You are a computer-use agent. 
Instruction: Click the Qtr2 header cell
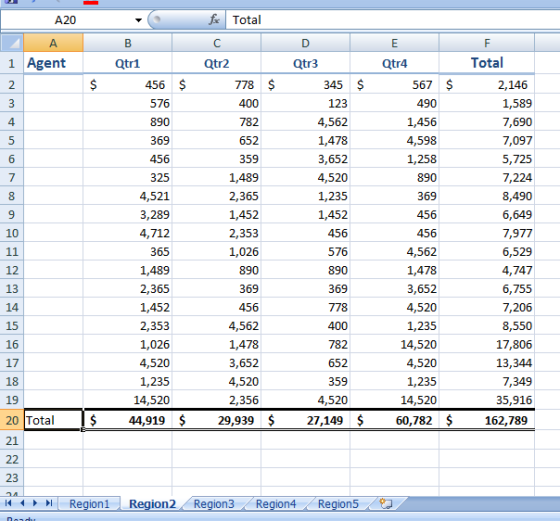[216, 63]
